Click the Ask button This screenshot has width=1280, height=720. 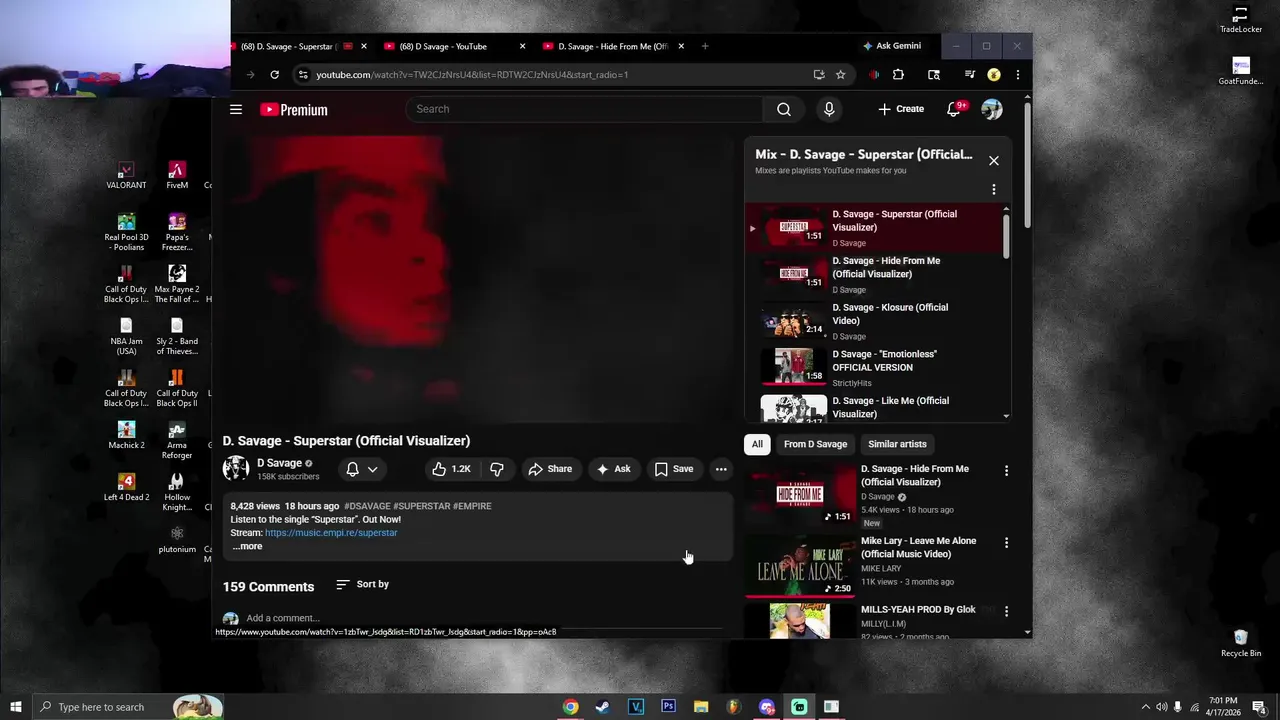[x=613, y=469]
